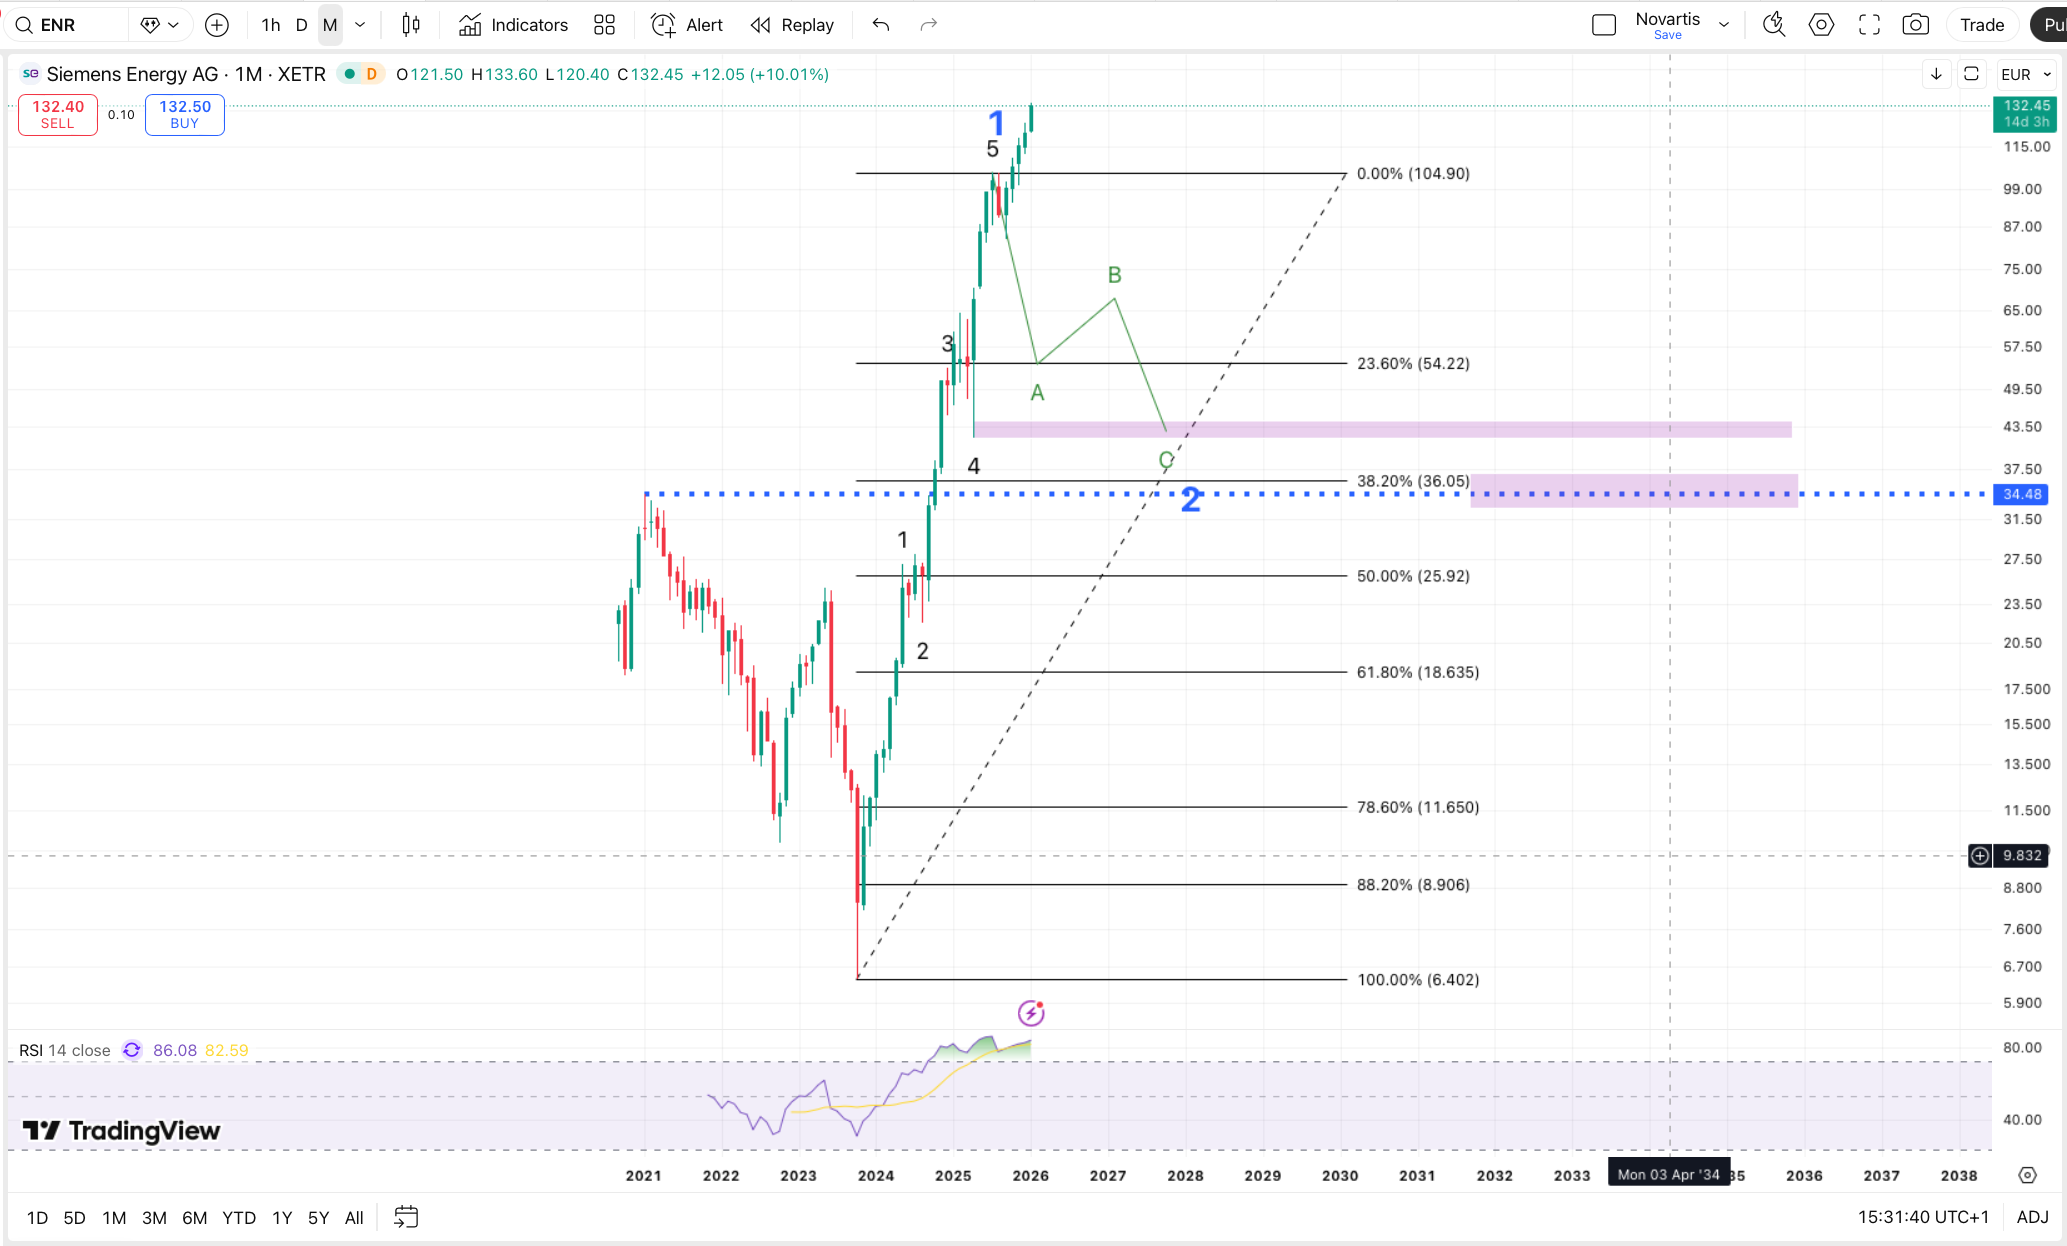The image size is (2067, 1246).
Task: Open the EUR currency dropdown
Action: click(2026, 74)
